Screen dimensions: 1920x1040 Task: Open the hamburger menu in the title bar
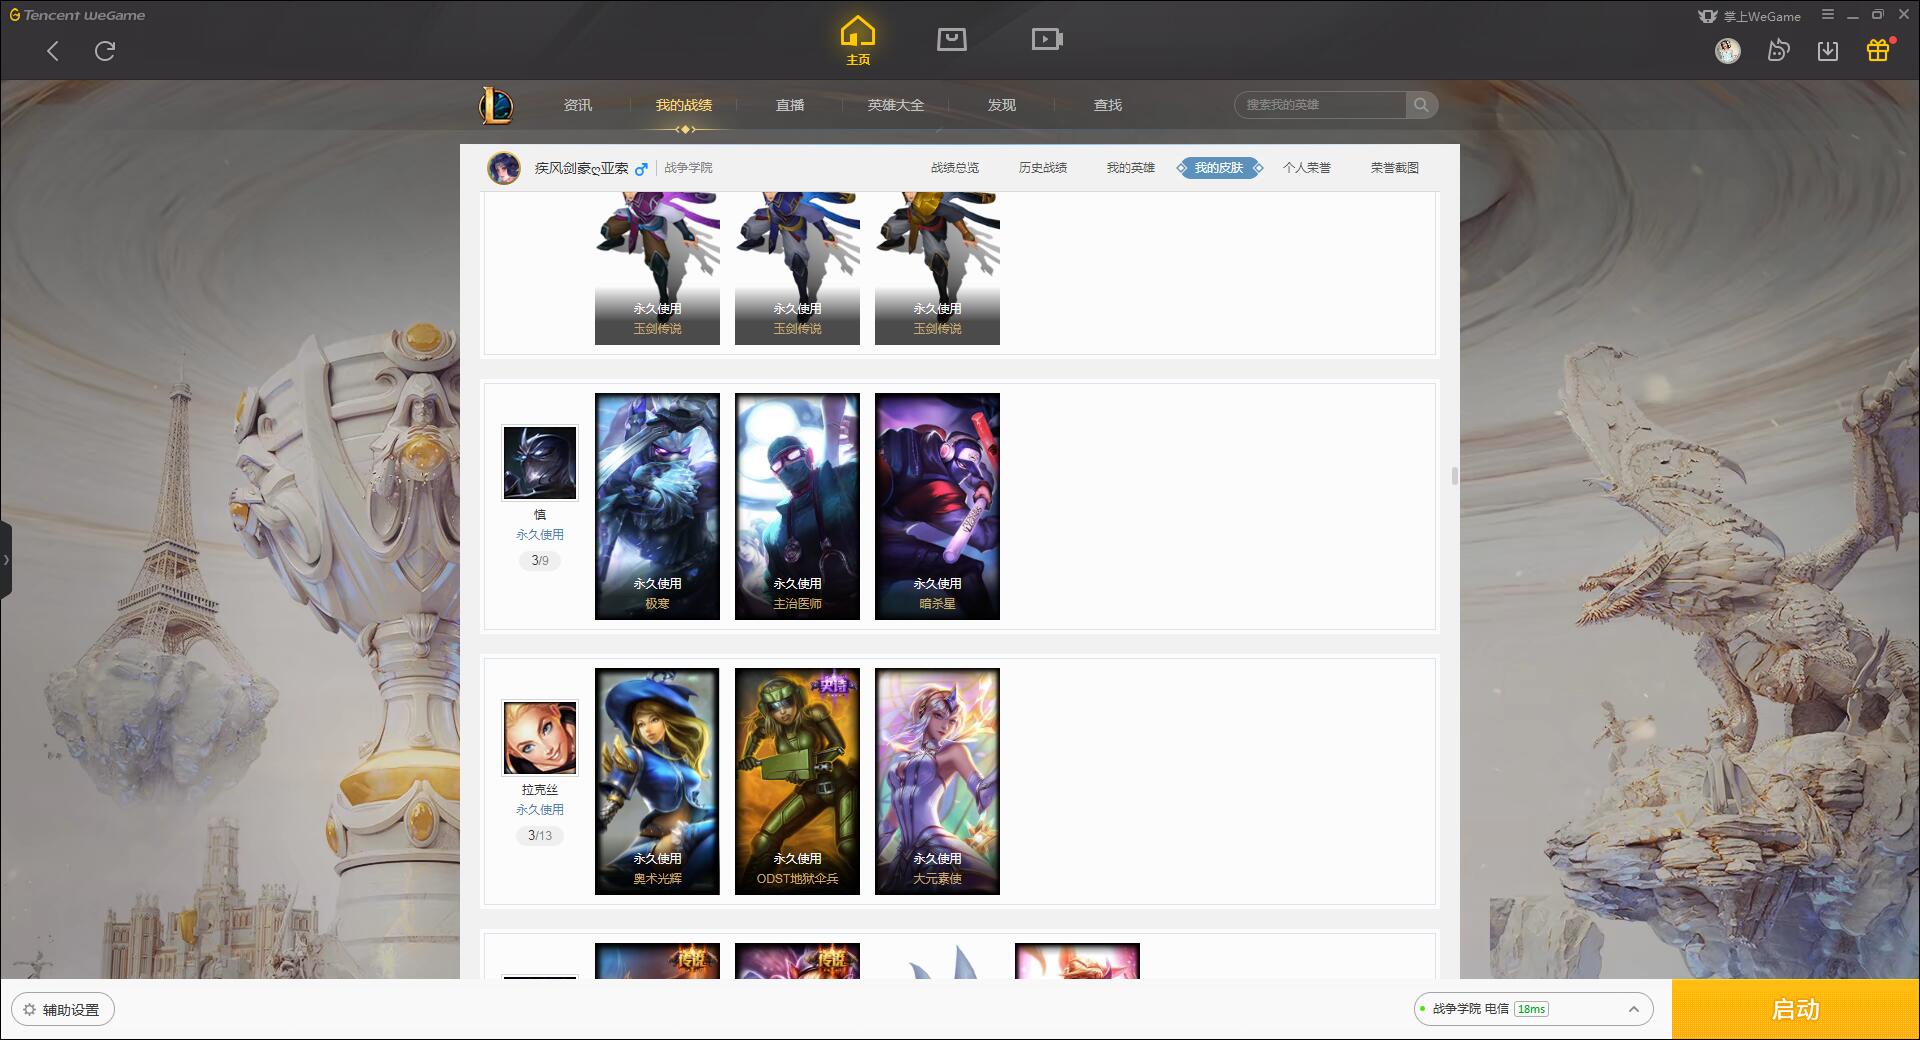(x=1828, y=15)
